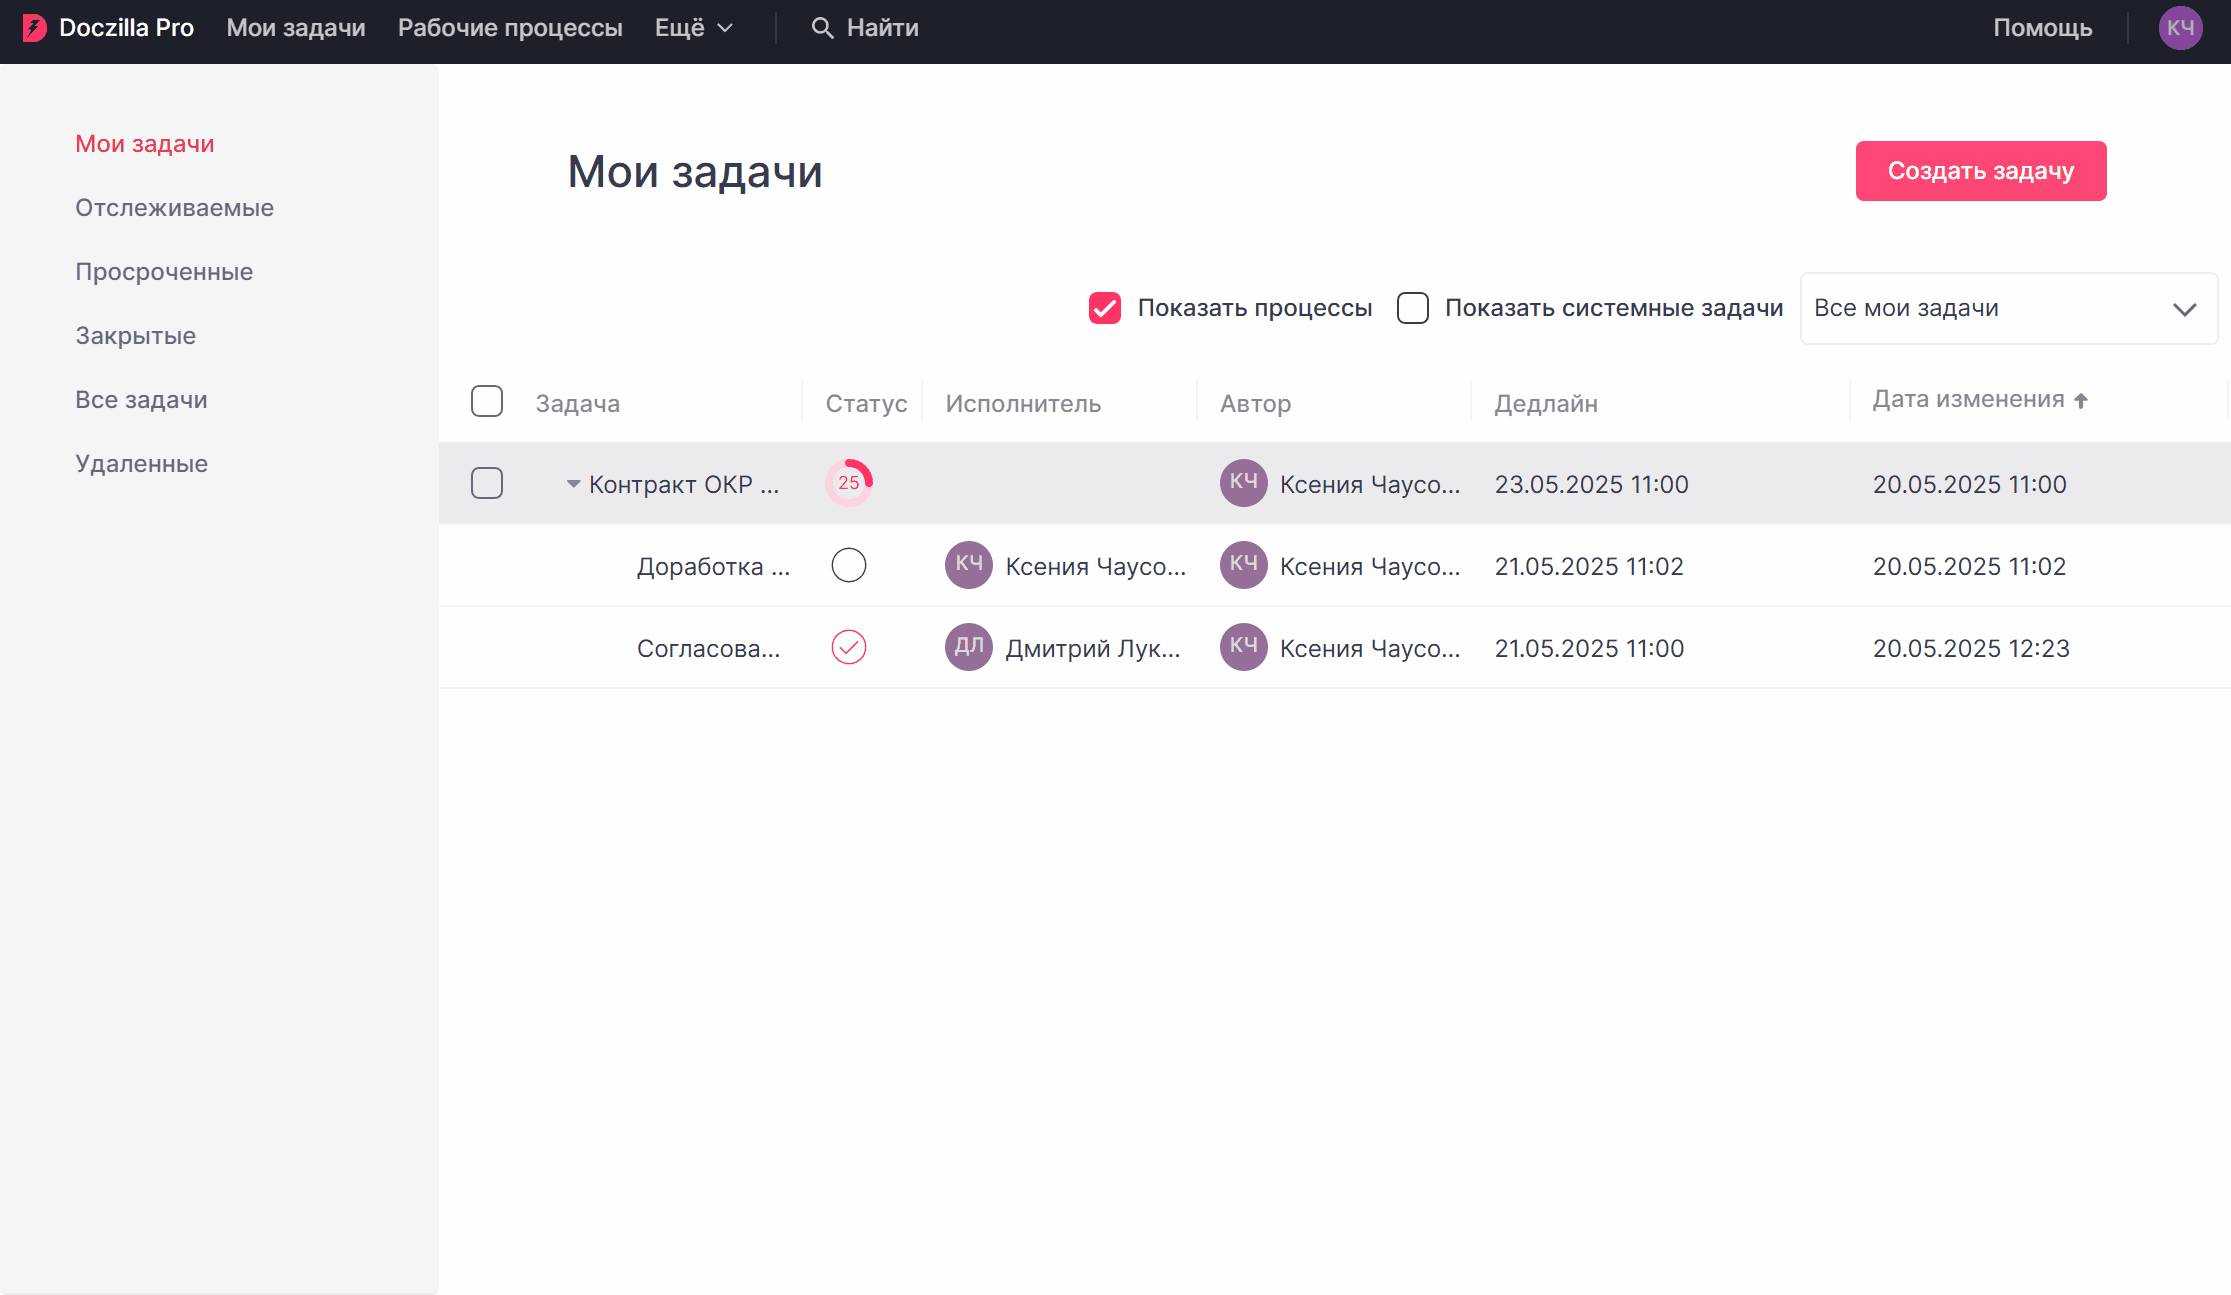Click КЧ author avatar in Согласова row
This screenshot has height=1295, width=2231.
pos(1244,647)
